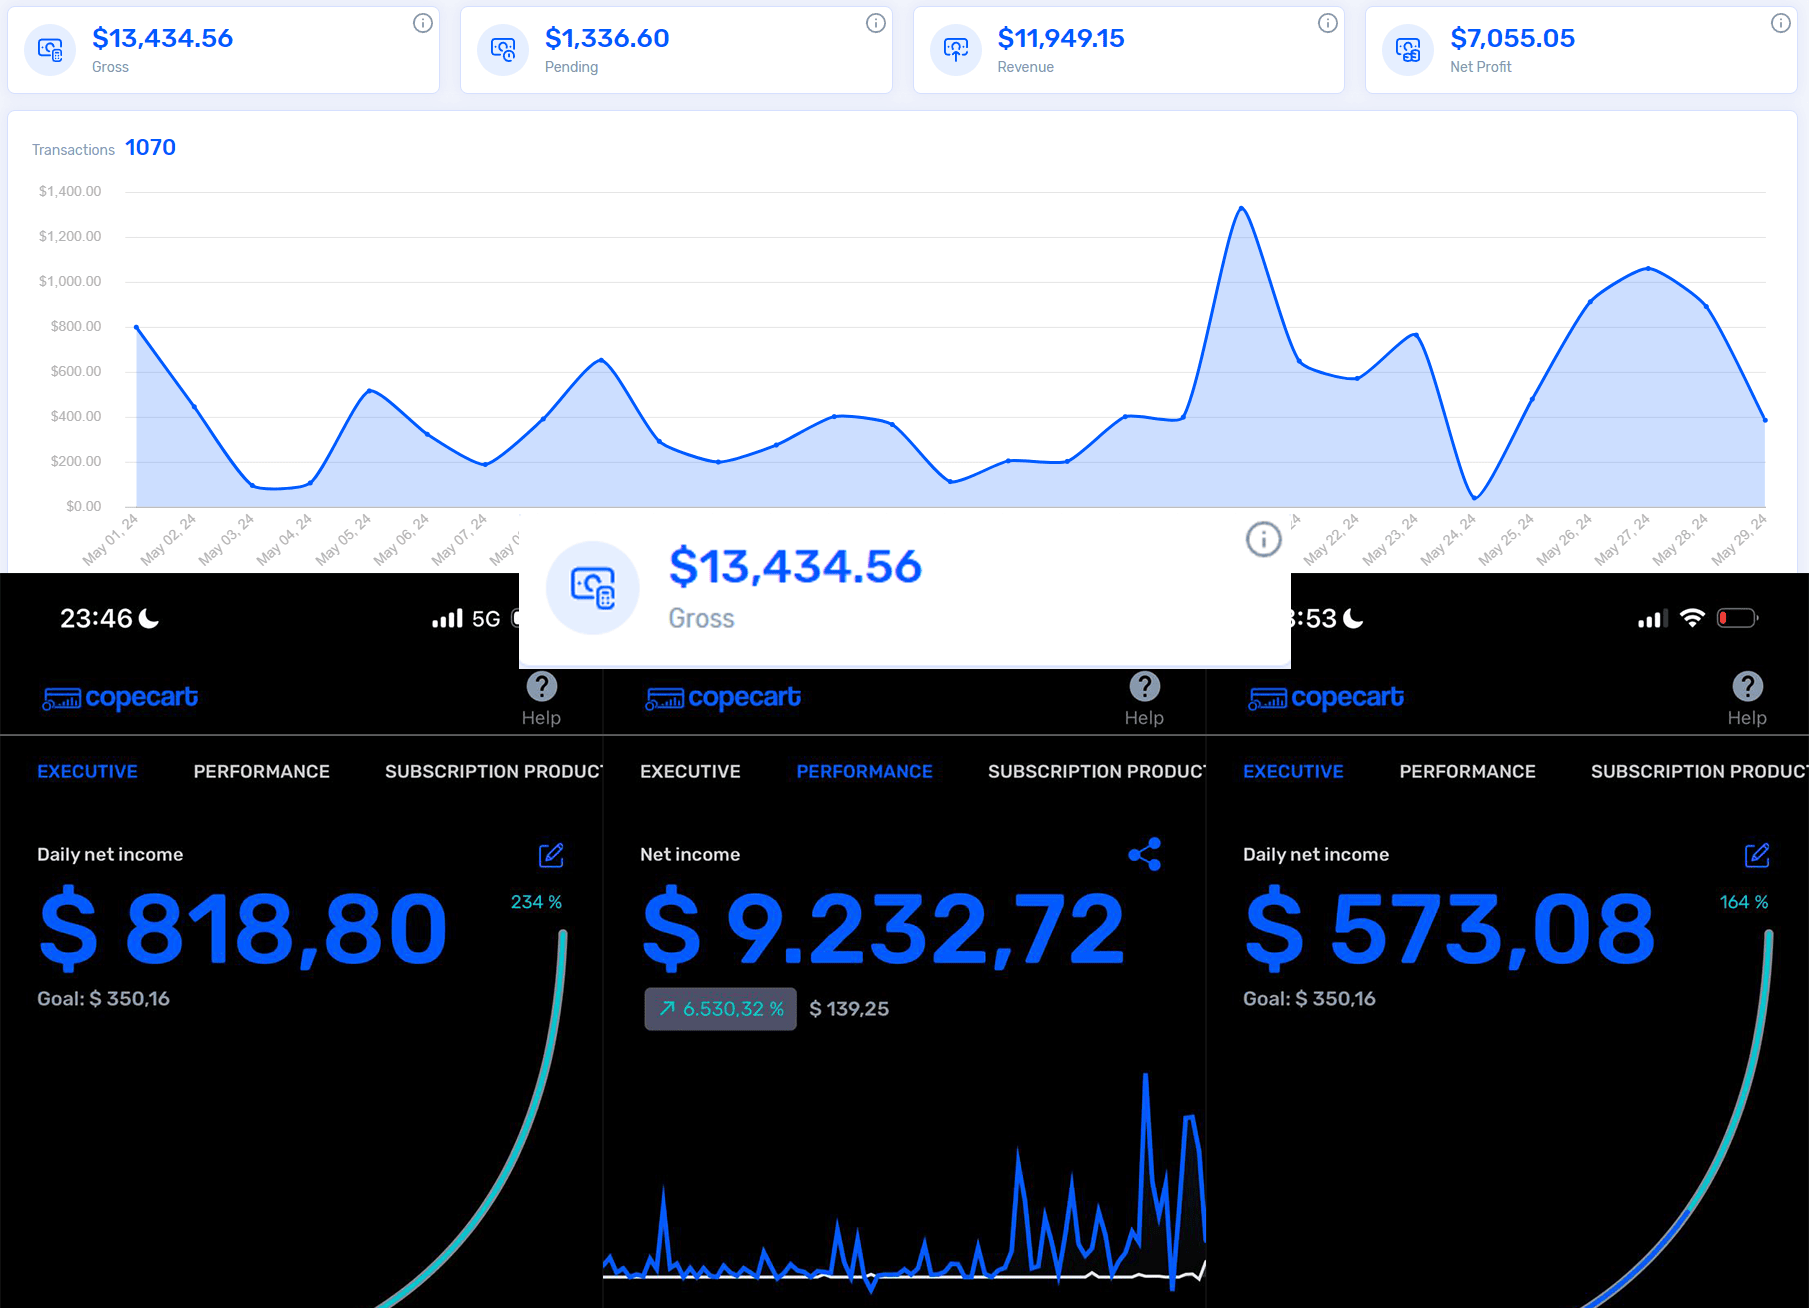1809x1308 pixels.
Task: Open Subscription Products tab in right screen
Action: (x=1698, y=771)
